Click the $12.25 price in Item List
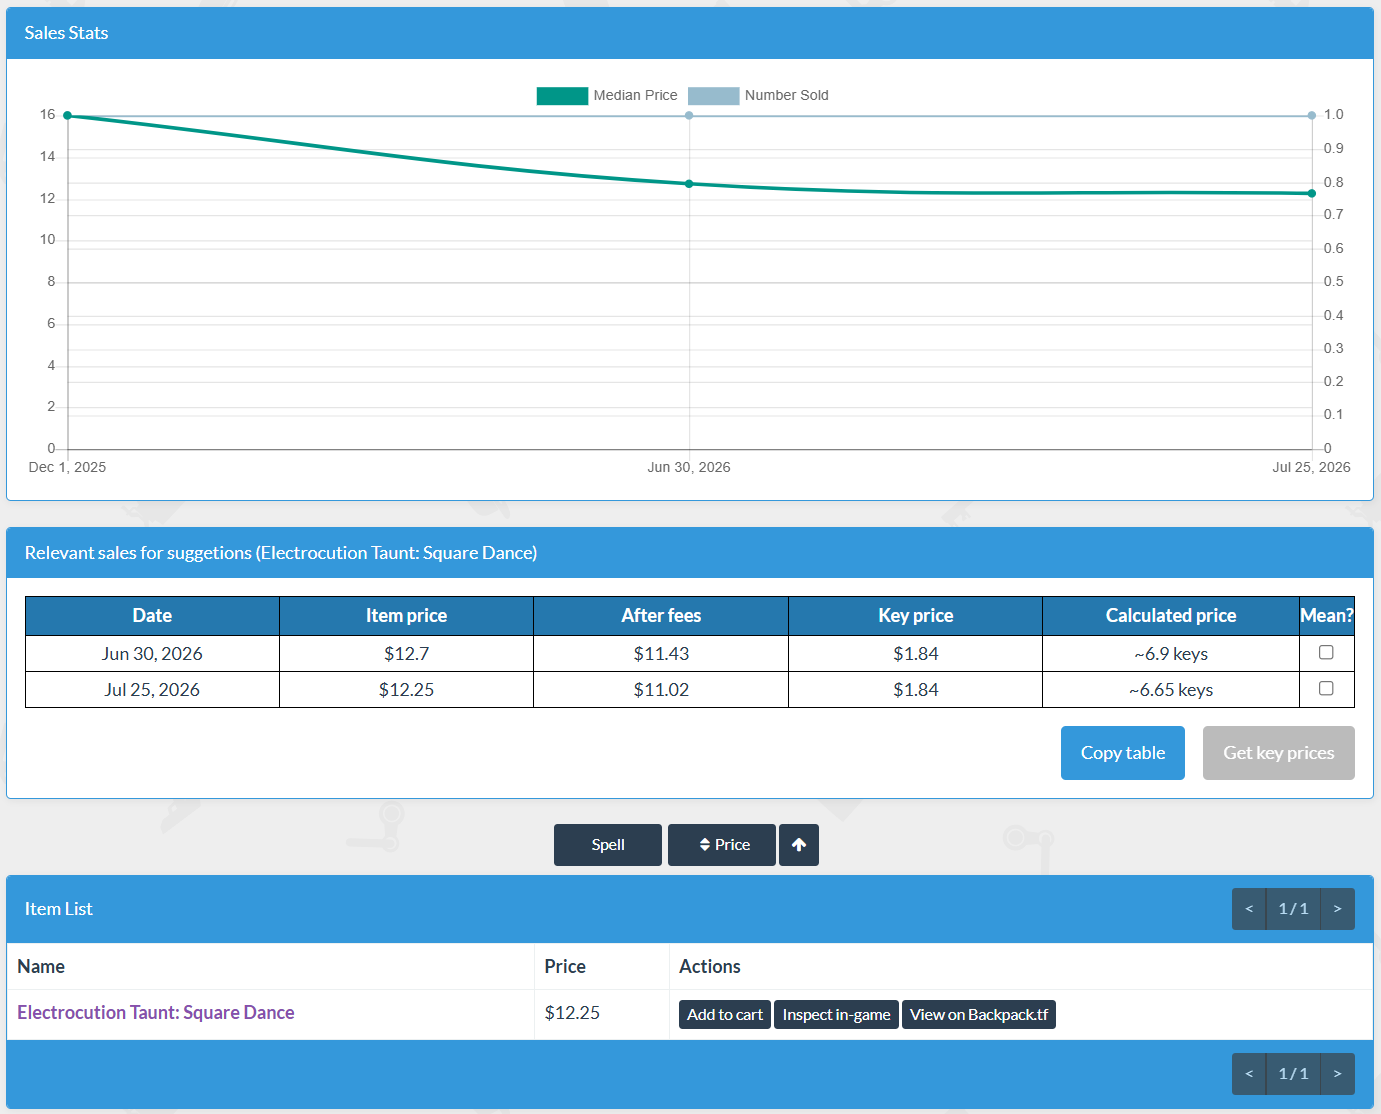Screen dimensions: 1381x1114 click(572, 1013)
